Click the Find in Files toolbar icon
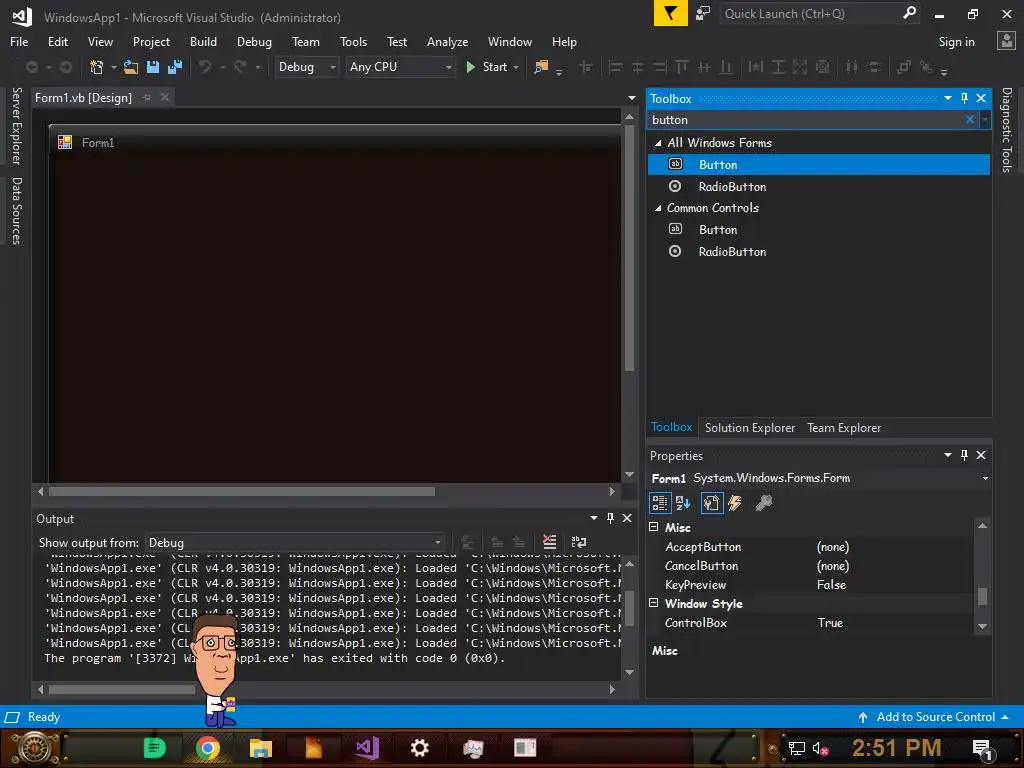 [541, 67]
